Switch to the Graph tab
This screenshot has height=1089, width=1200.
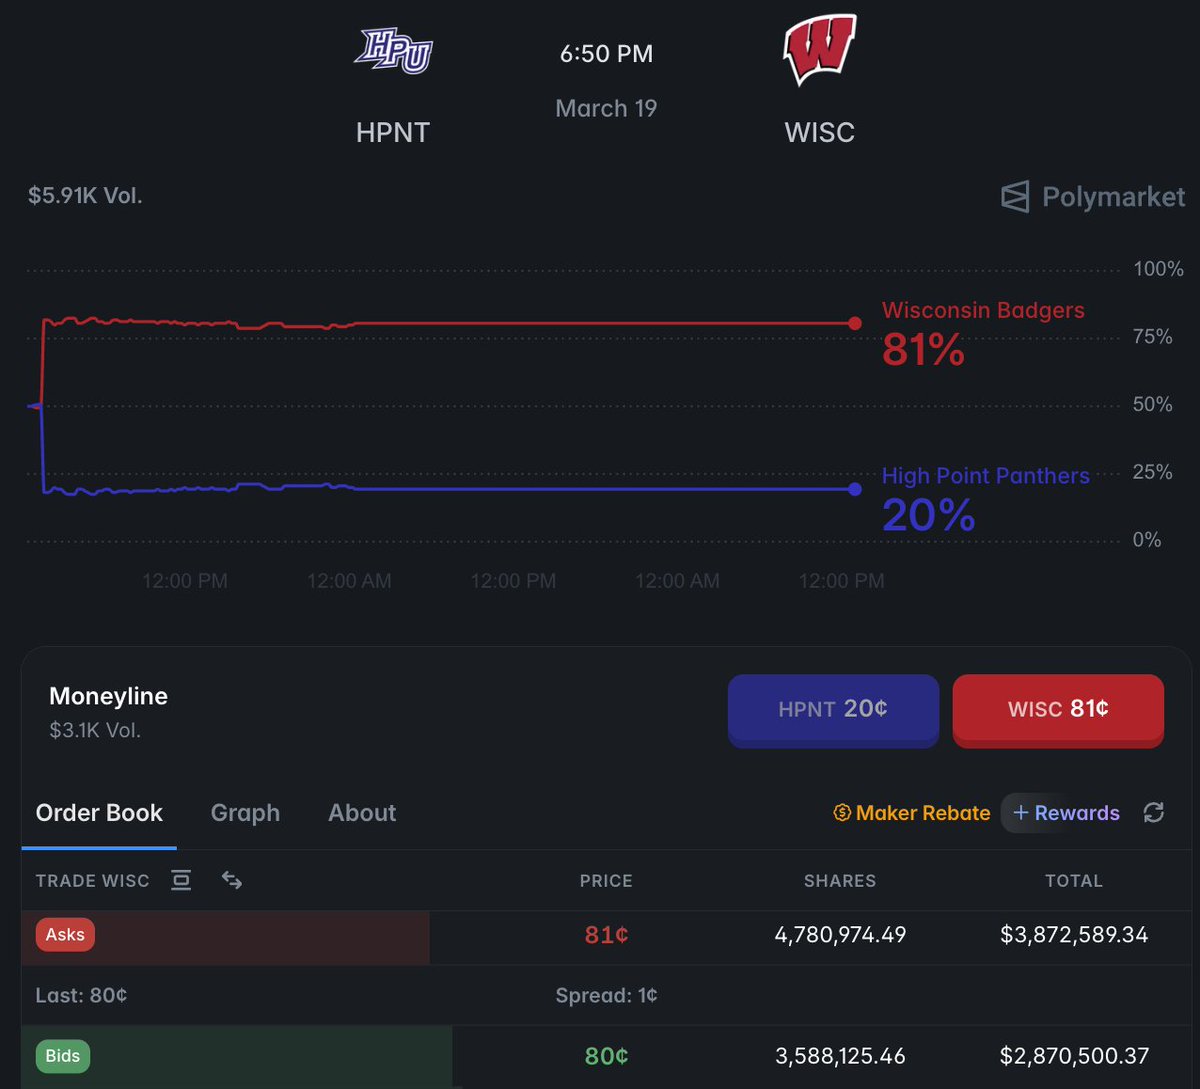[245, 813]
